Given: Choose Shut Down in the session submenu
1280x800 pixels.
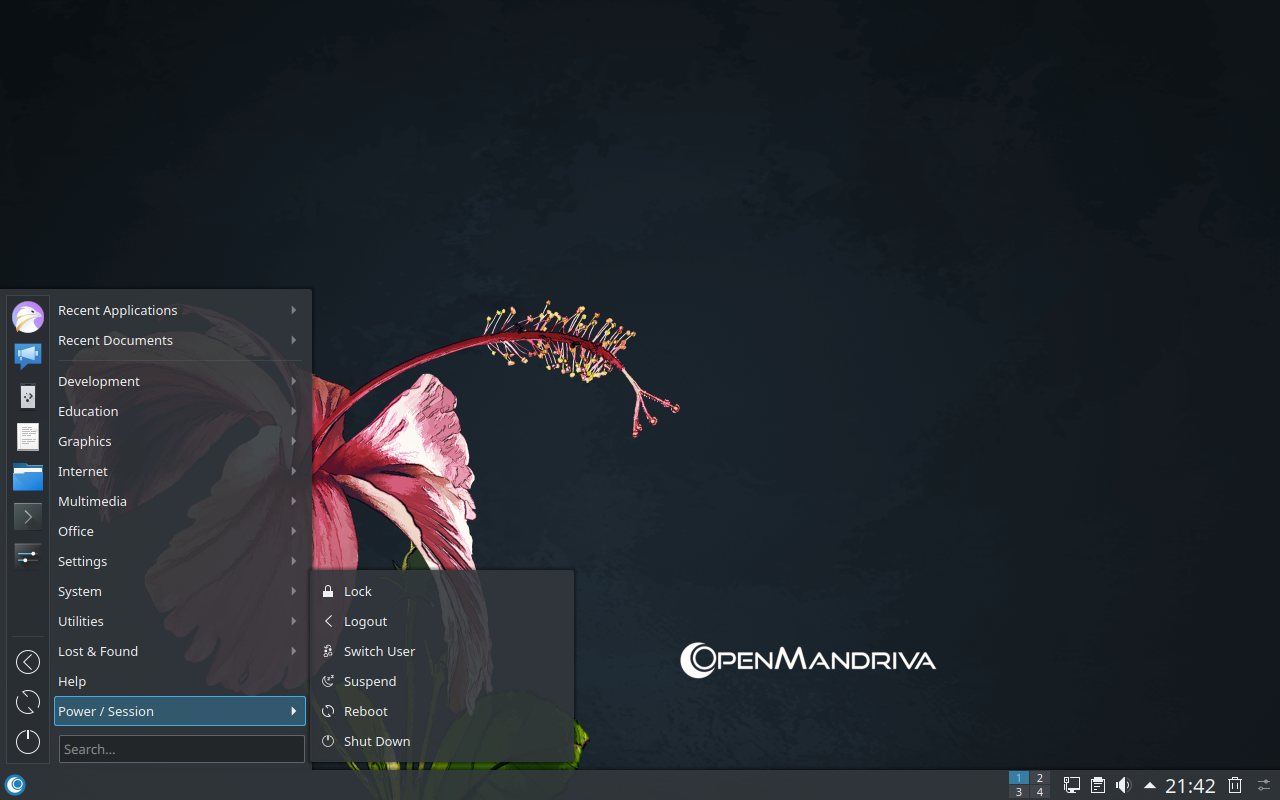Looking at the screenshot, I should click(x=377, y=741).
